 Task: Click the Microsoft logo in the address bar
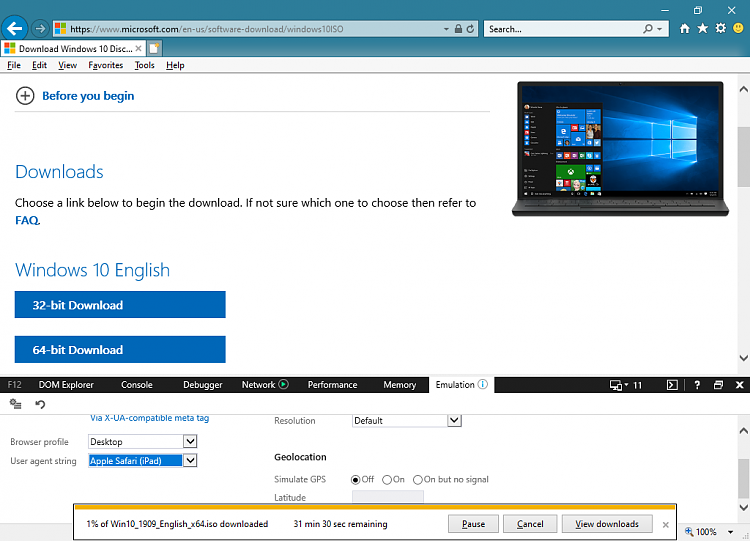60,29
